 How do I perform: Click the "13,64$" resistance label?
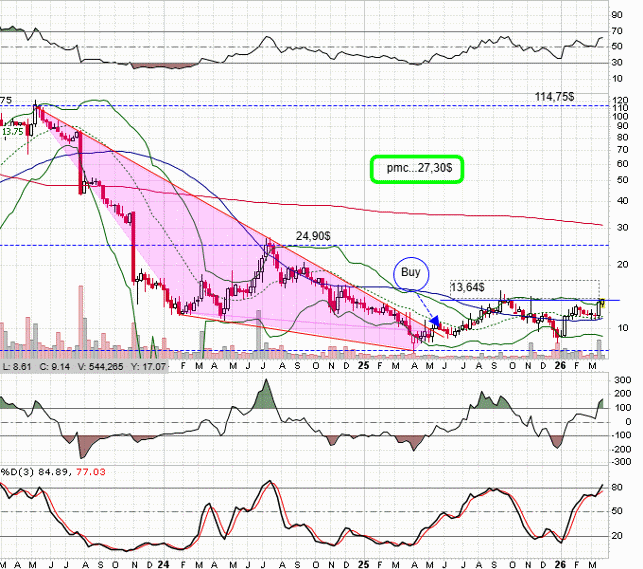472,288
